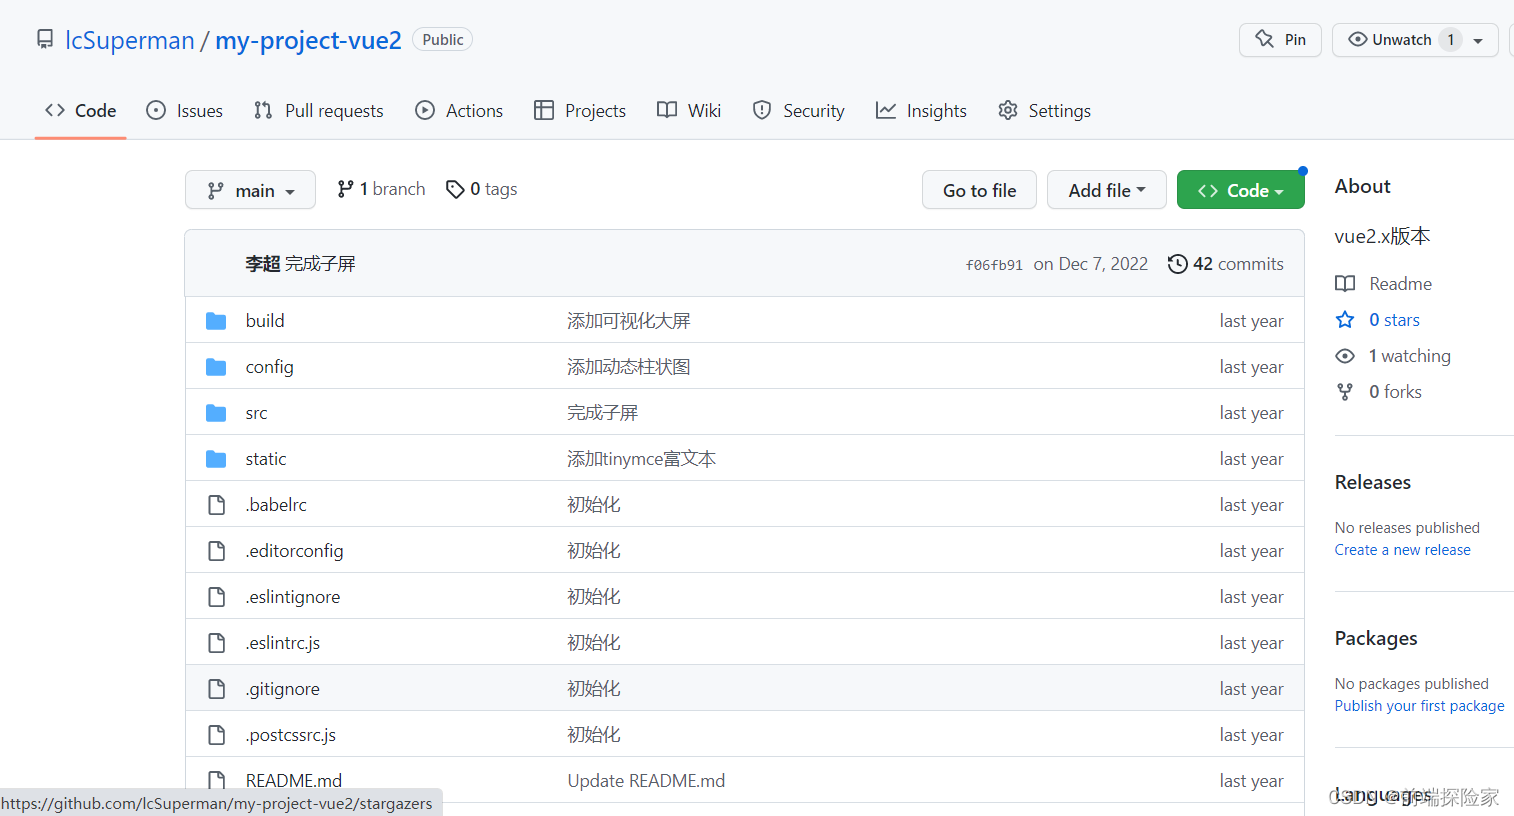Click the folder icon for static
Screen dimensions: 1514x816
216,459
